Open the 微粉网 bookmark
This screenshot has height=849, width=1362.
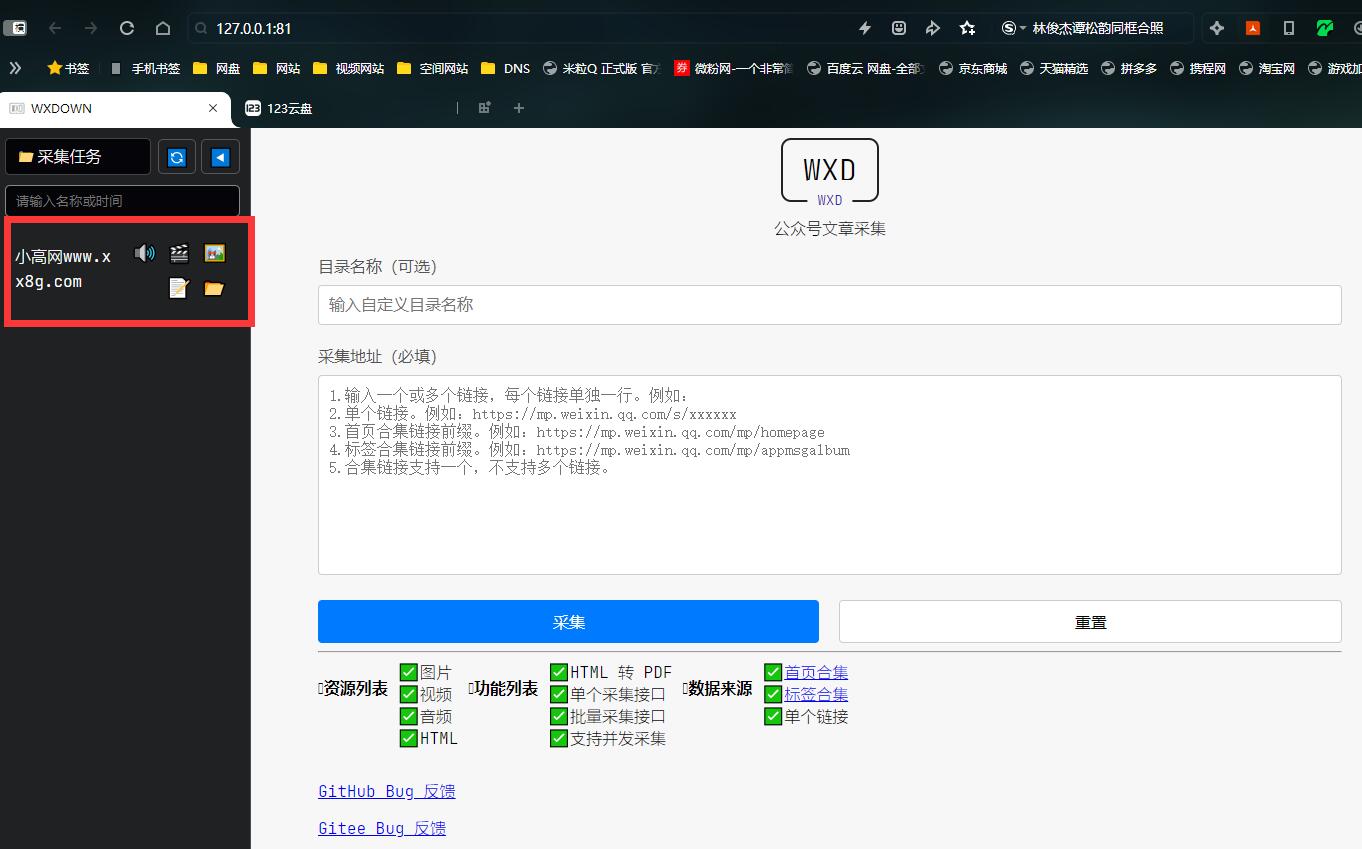(x=735, y=68)
